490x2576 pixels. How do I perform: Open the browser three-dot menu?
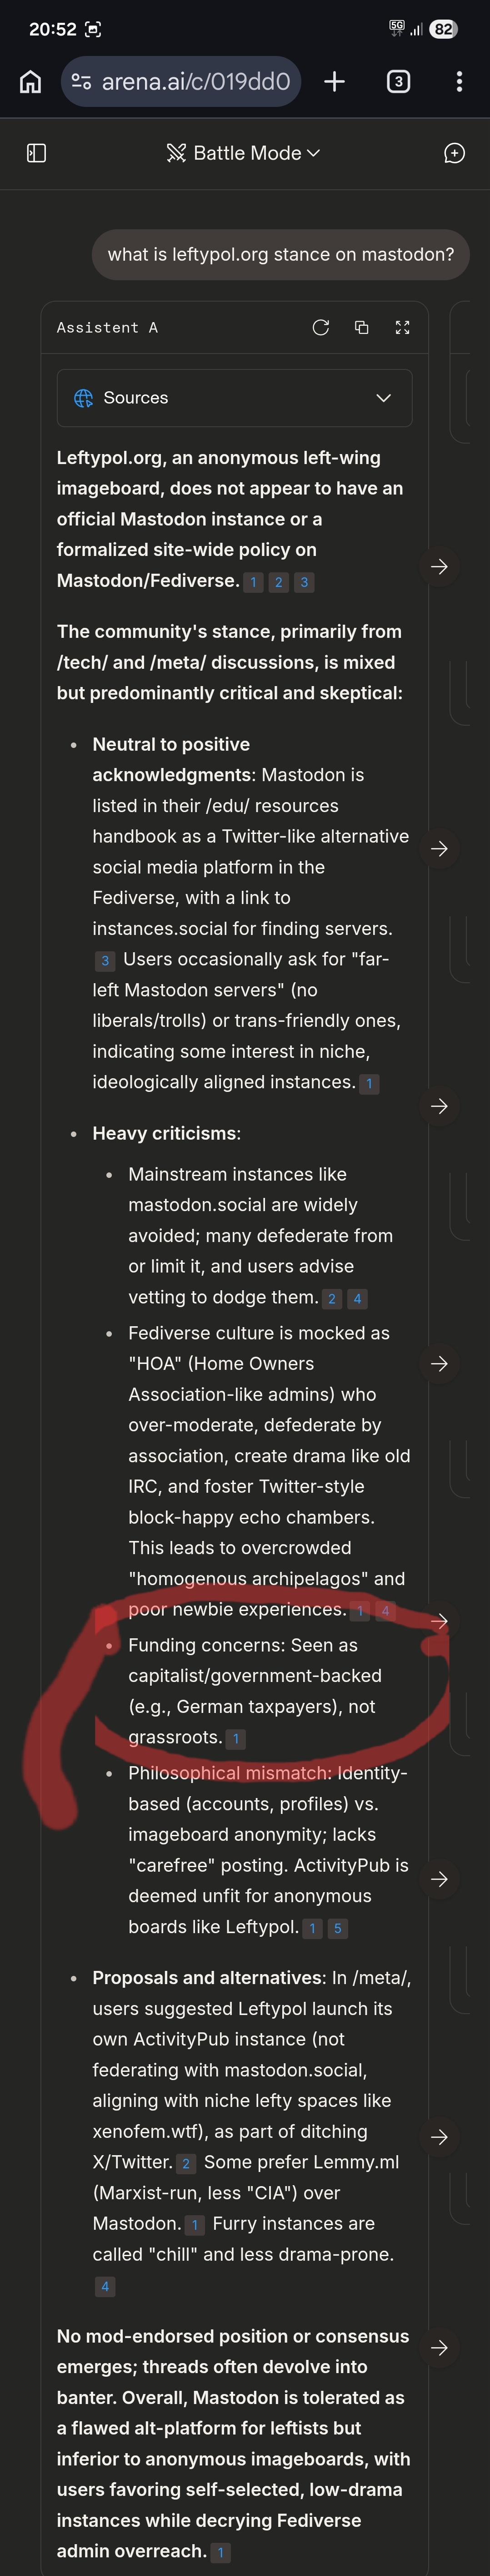pos(459,82)
